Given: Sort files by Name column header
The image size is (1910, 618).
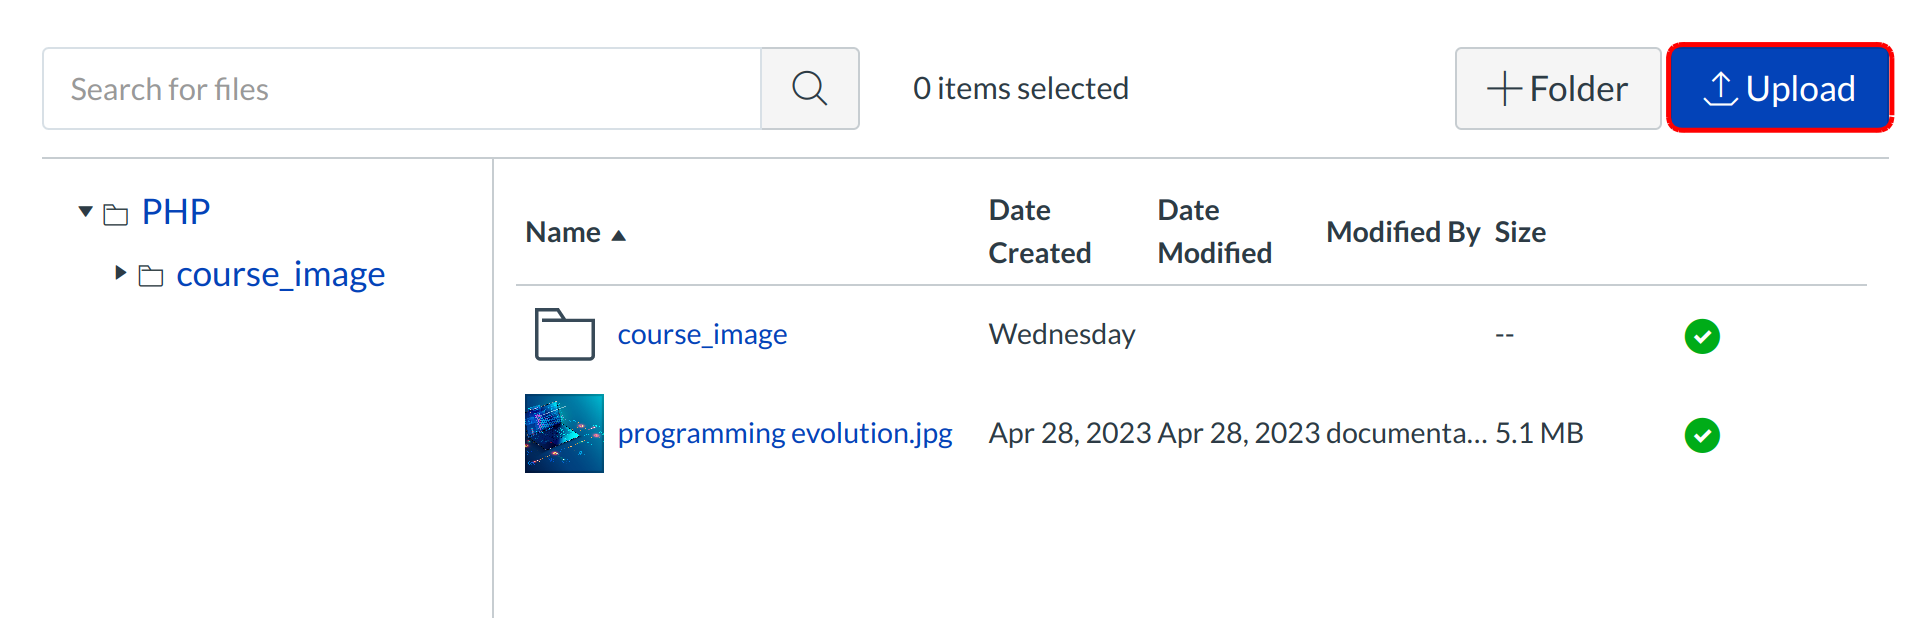Looking at the screenshot, I should click(564, 232).
